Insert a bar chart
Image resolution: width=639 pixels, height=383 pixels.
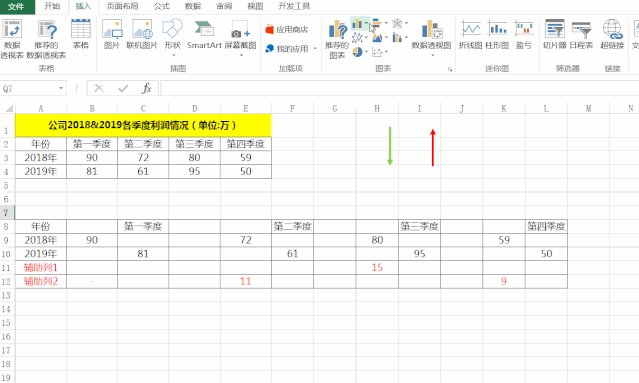[377, 24]
